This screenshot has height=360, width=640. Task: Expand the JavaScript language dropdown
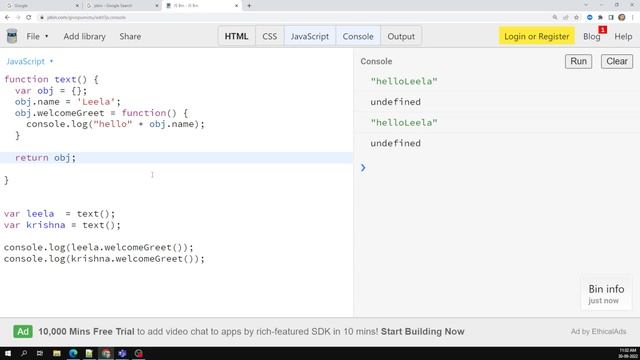[x=29, y=61]
